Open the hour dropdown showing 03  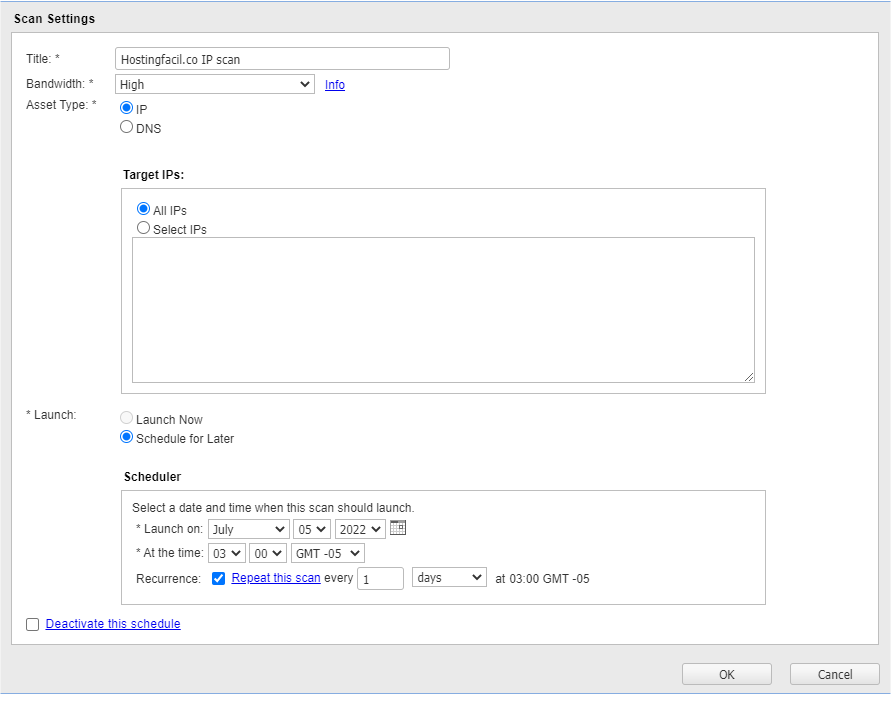226,553
